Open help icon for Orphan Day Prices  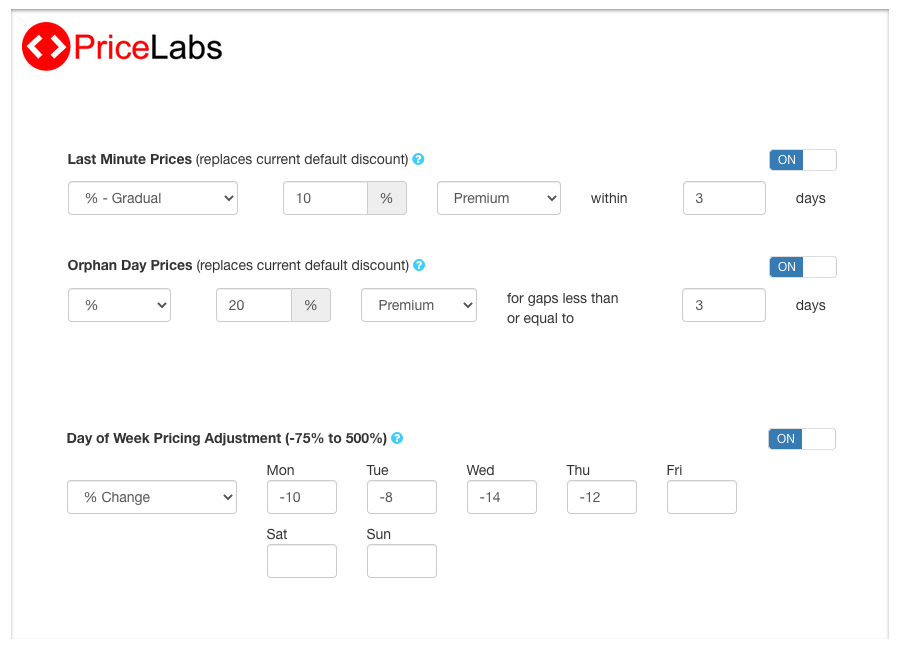419,265
